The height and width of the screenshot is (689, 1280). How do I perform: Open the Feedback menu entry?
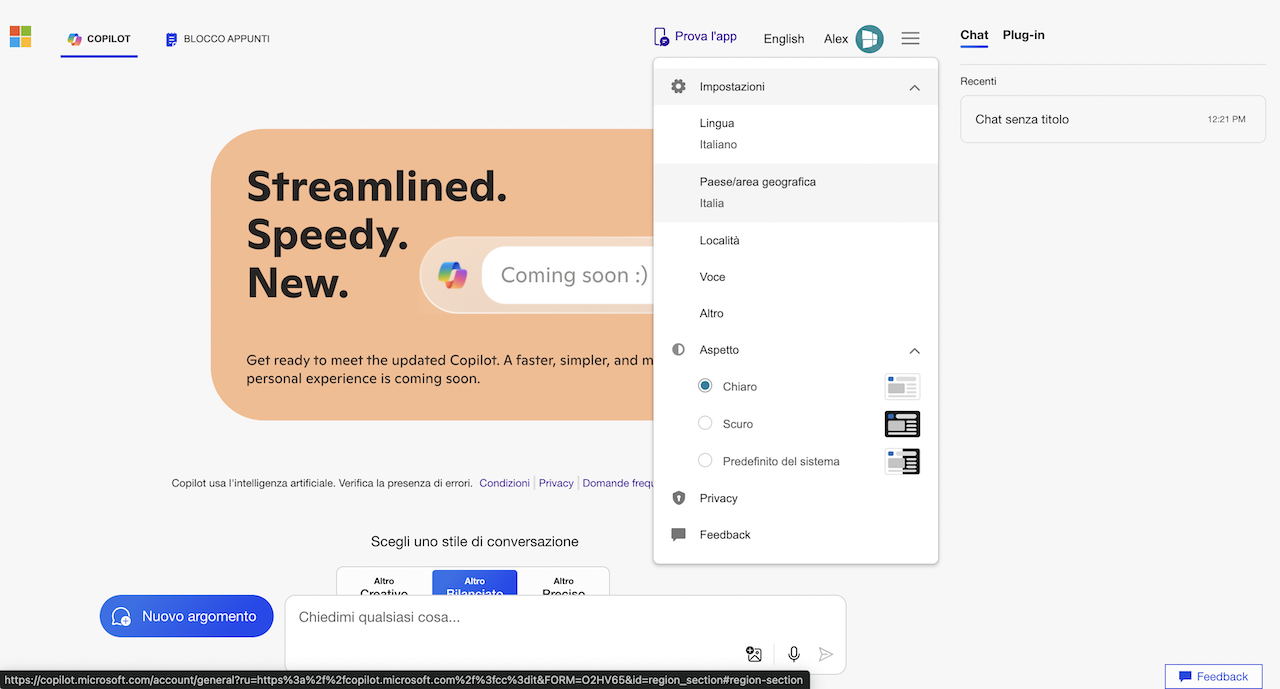[796, 535]
